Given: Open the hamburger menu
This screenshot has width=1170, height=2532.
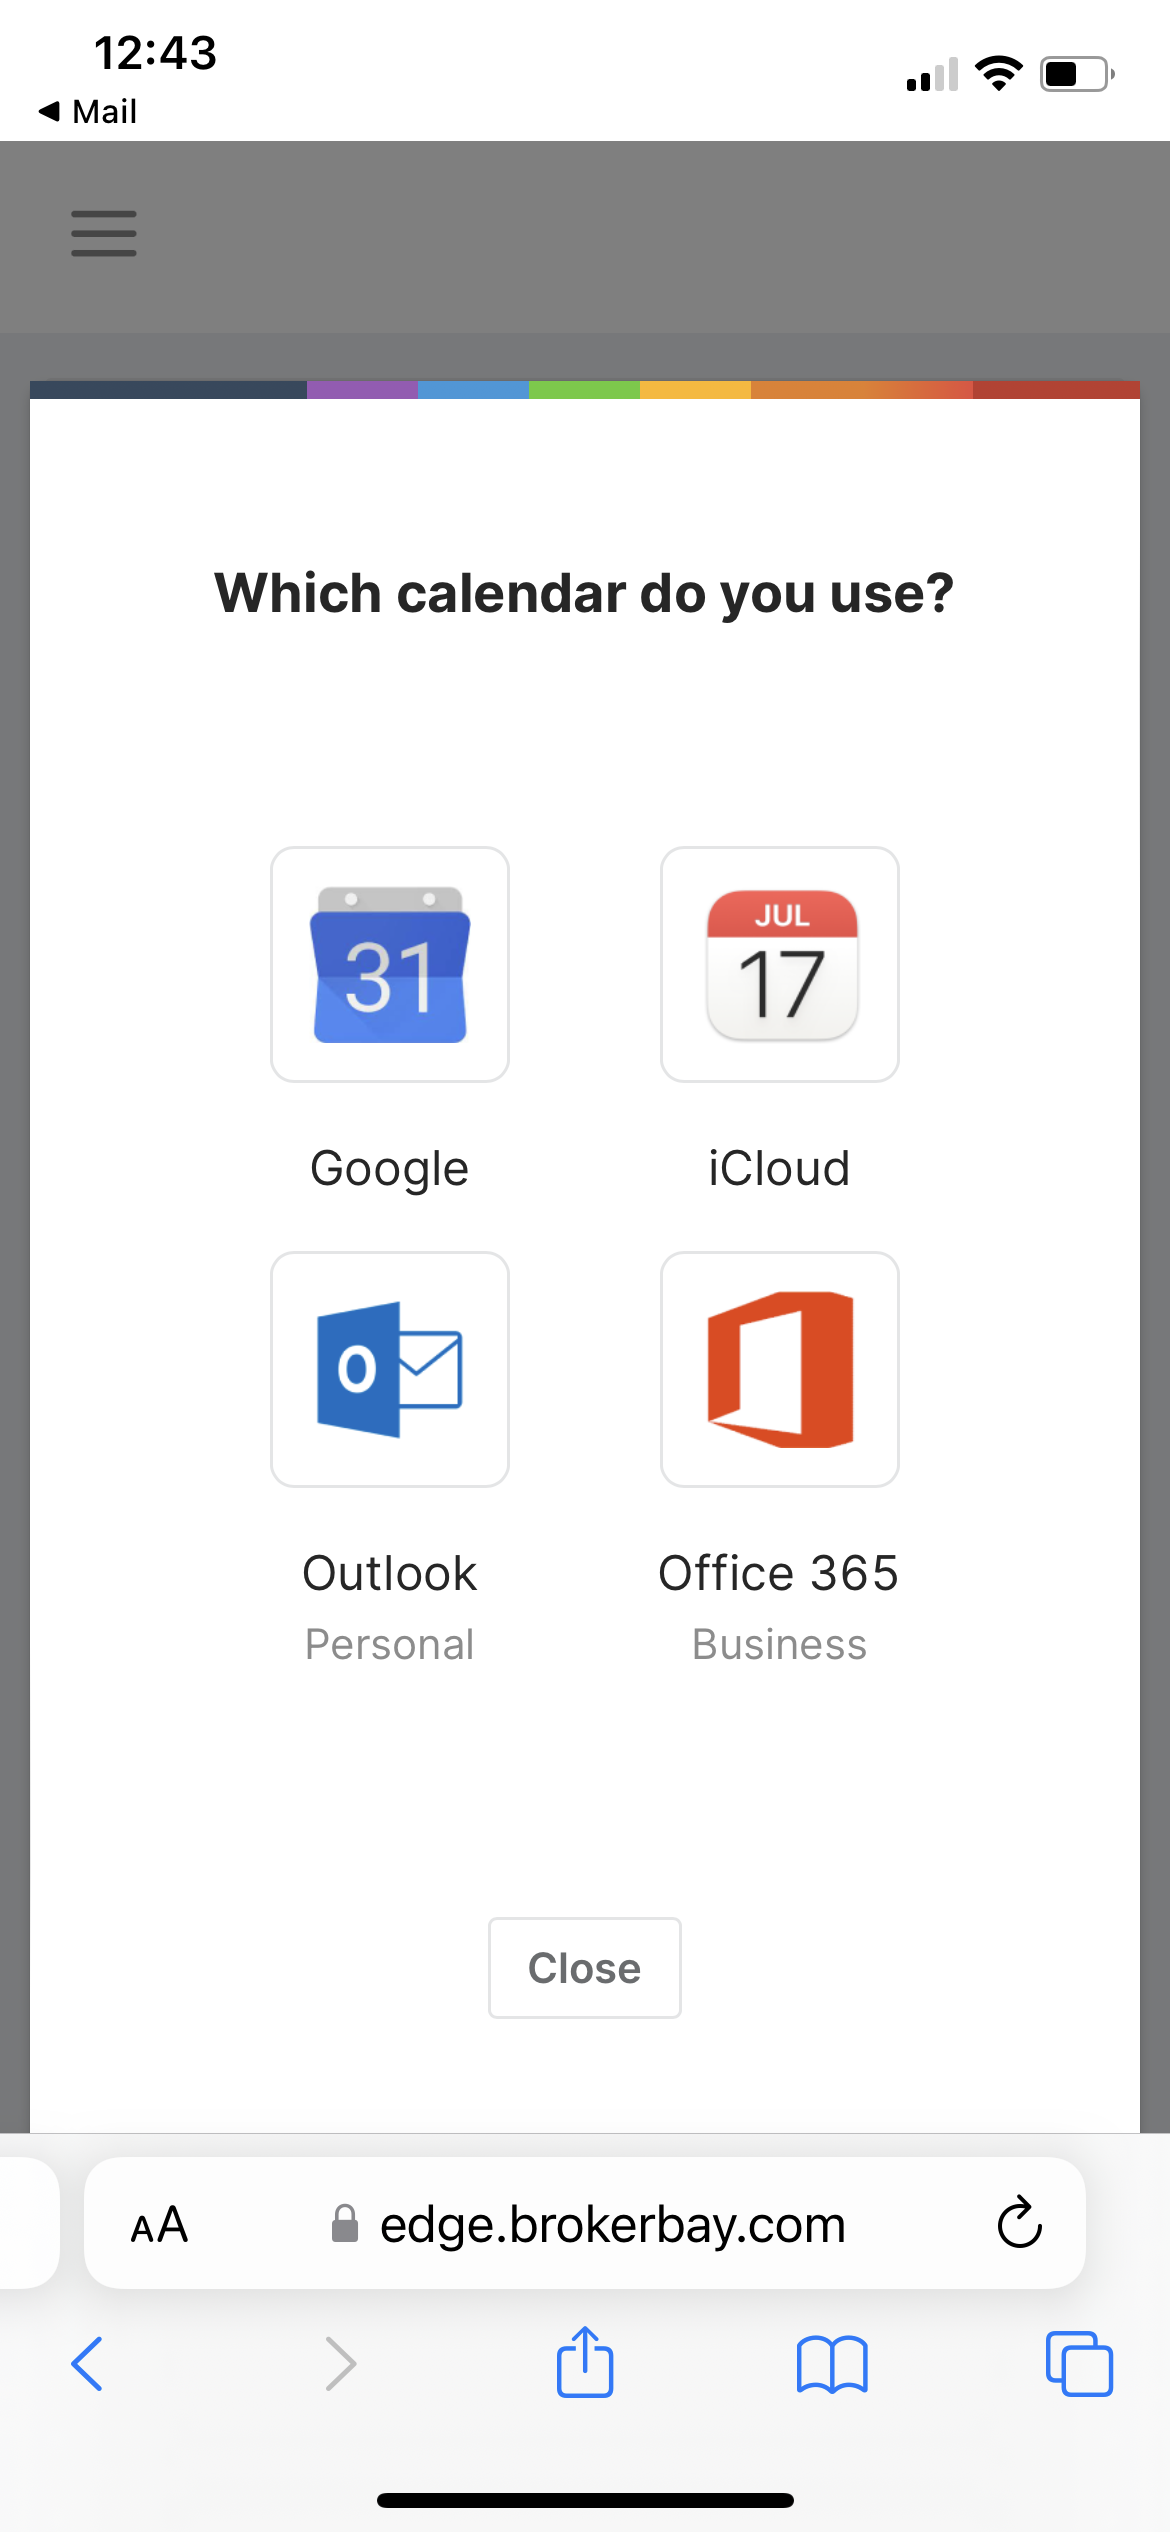Looking at the screenshot, I should (104, 233).
